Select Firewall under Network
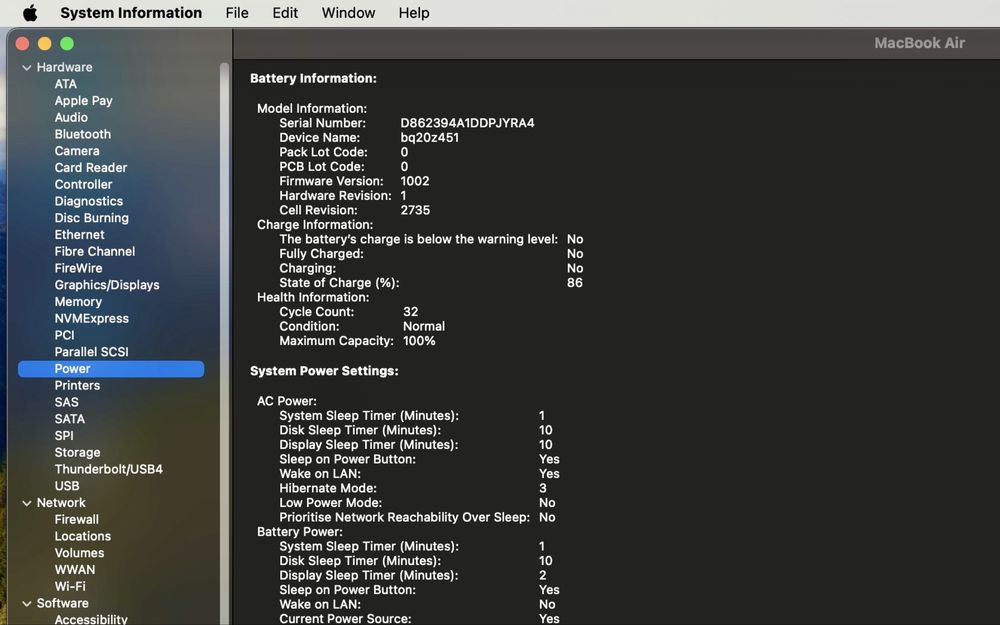1000x625 pixels. point(77,520)
